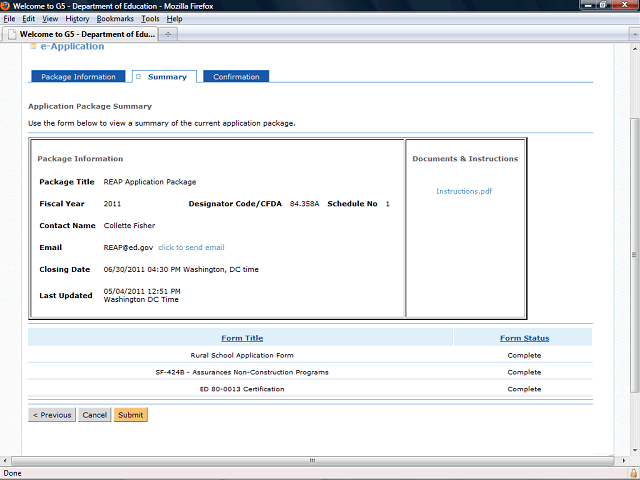The height and width of the screenshot is (480, 640).
Task: Click the Done status bar text
Action: click(x=12, y=473)
